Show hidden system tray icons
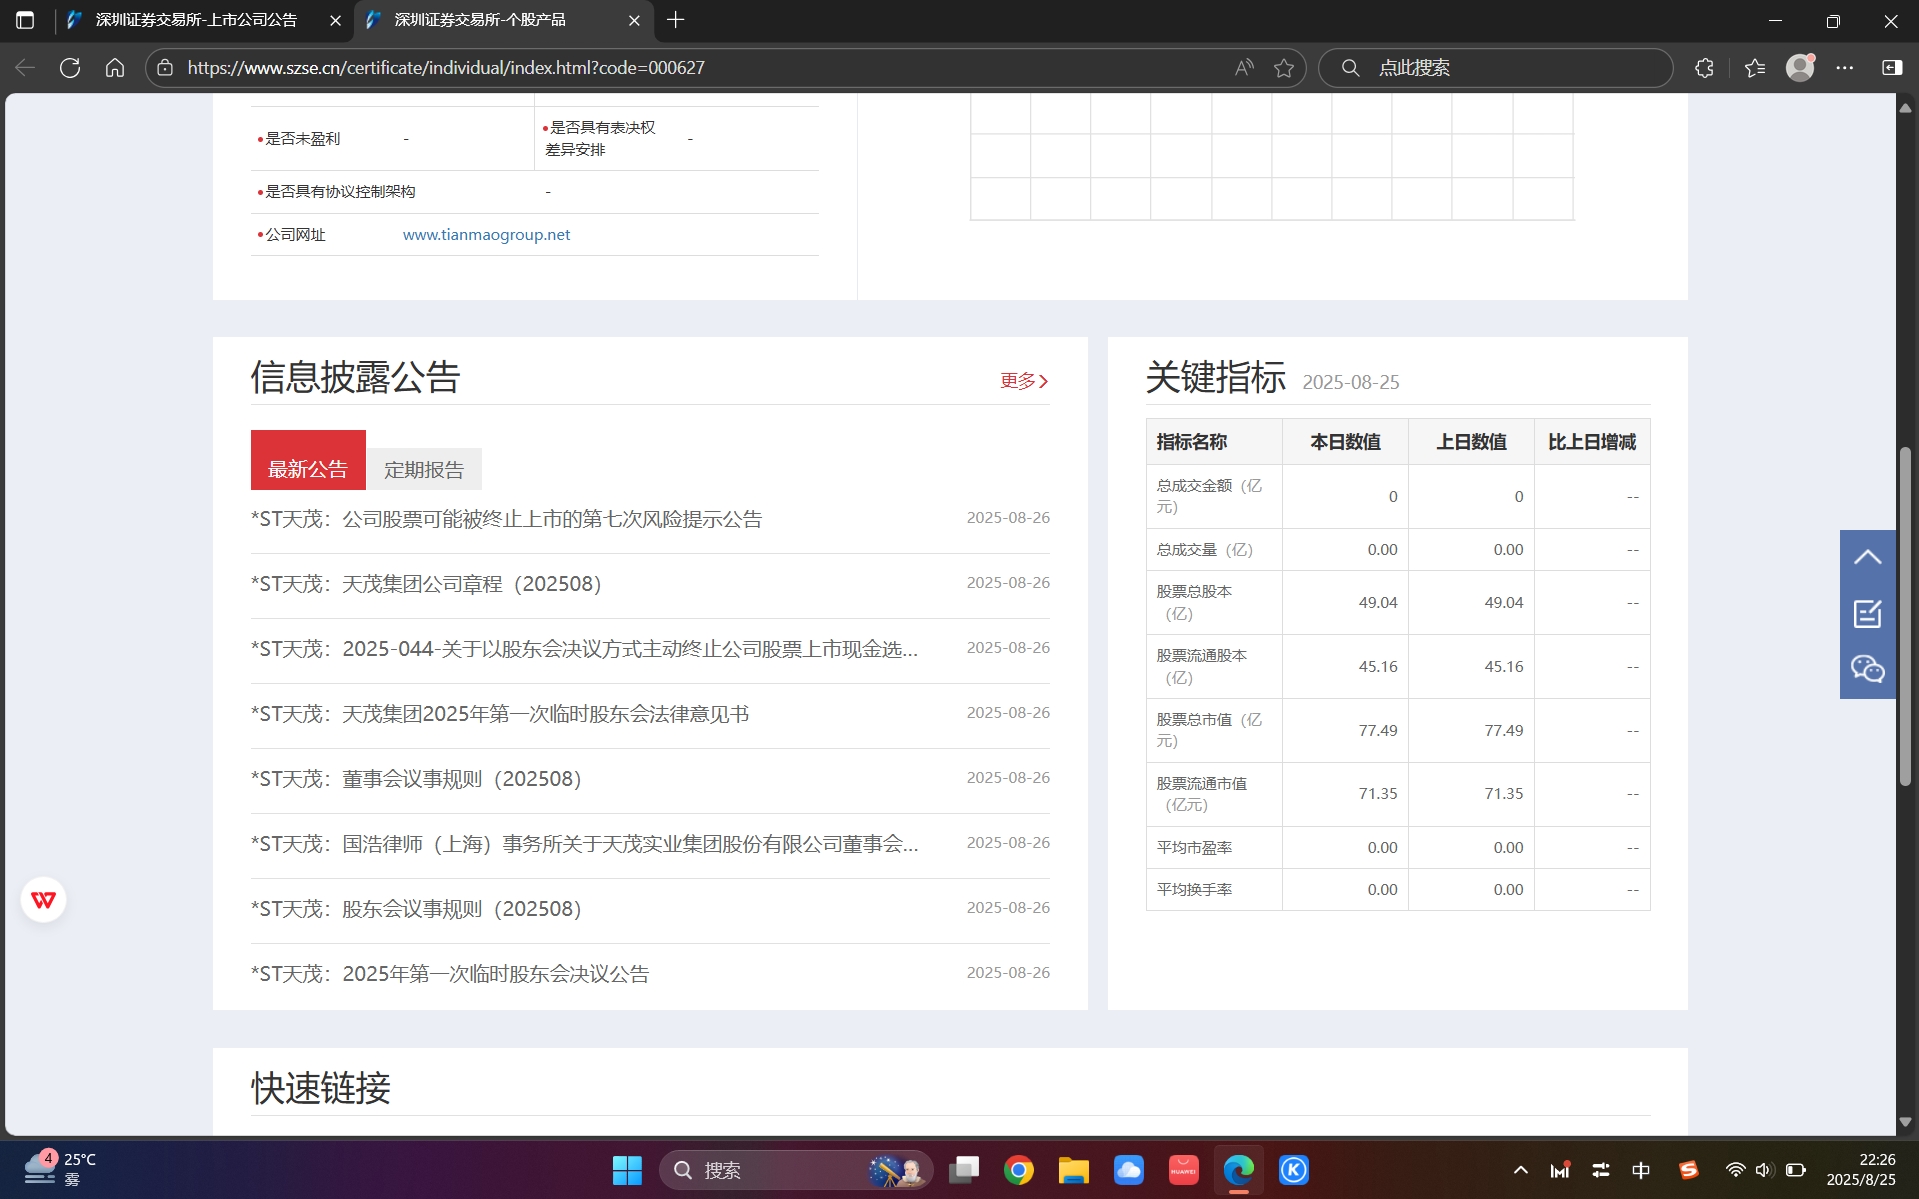The image size is (1919, 1199). [x=1521, y=1170]
